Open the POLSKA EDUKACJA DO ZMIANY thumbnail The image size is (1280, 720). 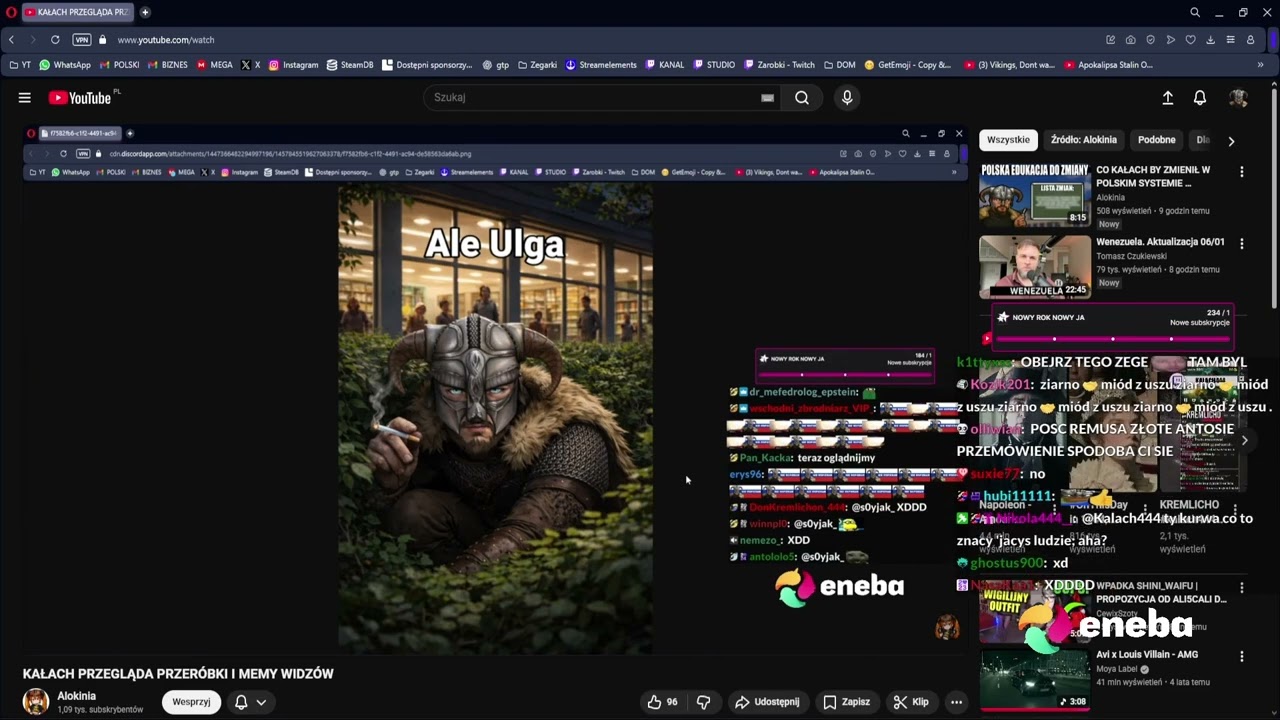point(1035,195)
